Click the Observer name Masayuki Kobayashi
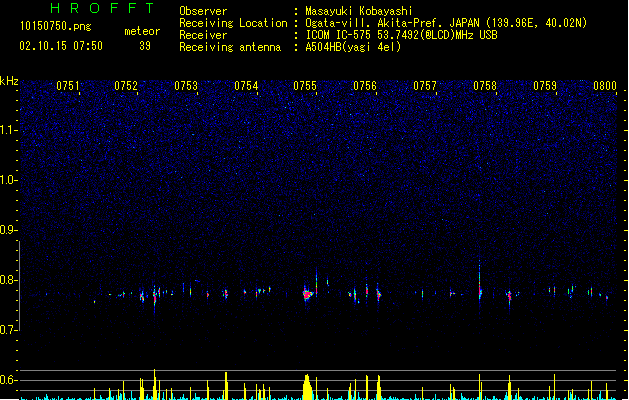The image size is (629, 400). (x=359, y=11)
